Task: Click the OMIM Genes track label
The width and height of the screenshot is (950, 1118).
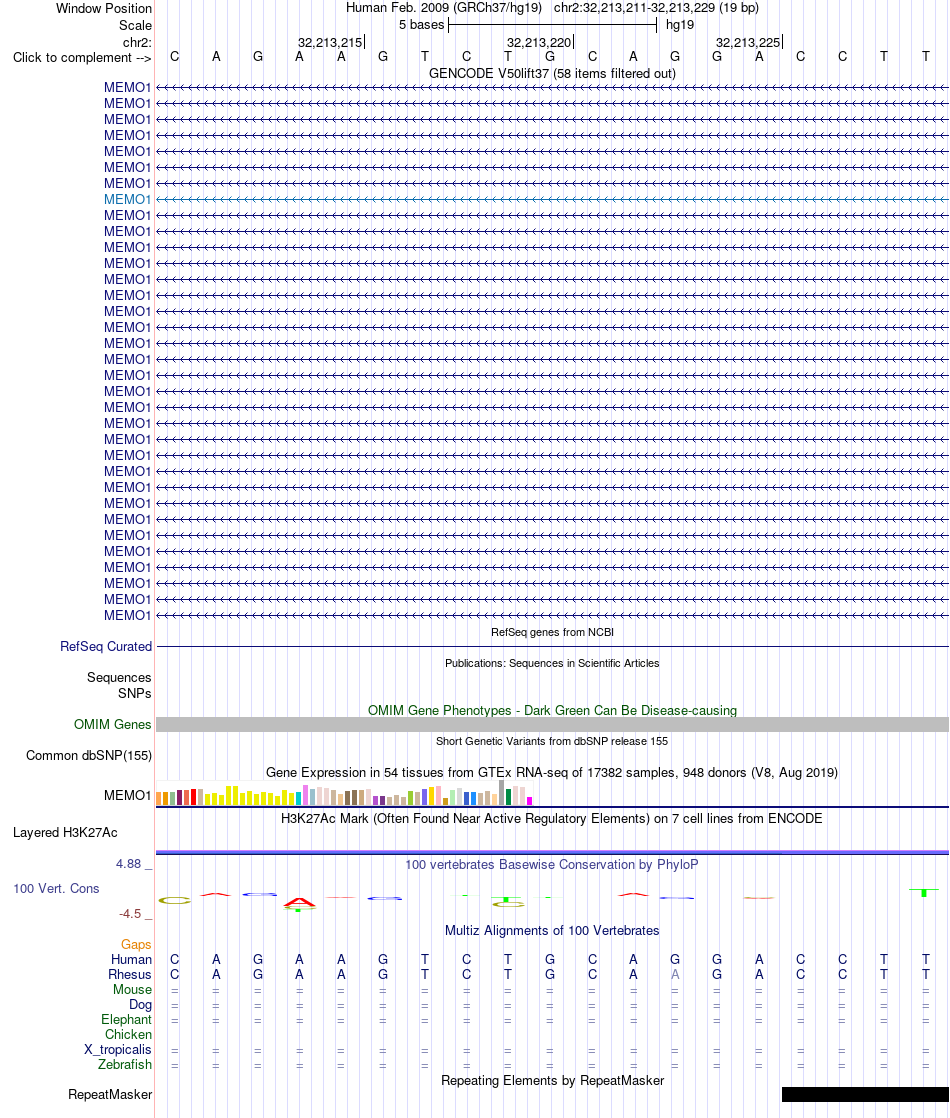Action: click(113, 724)
